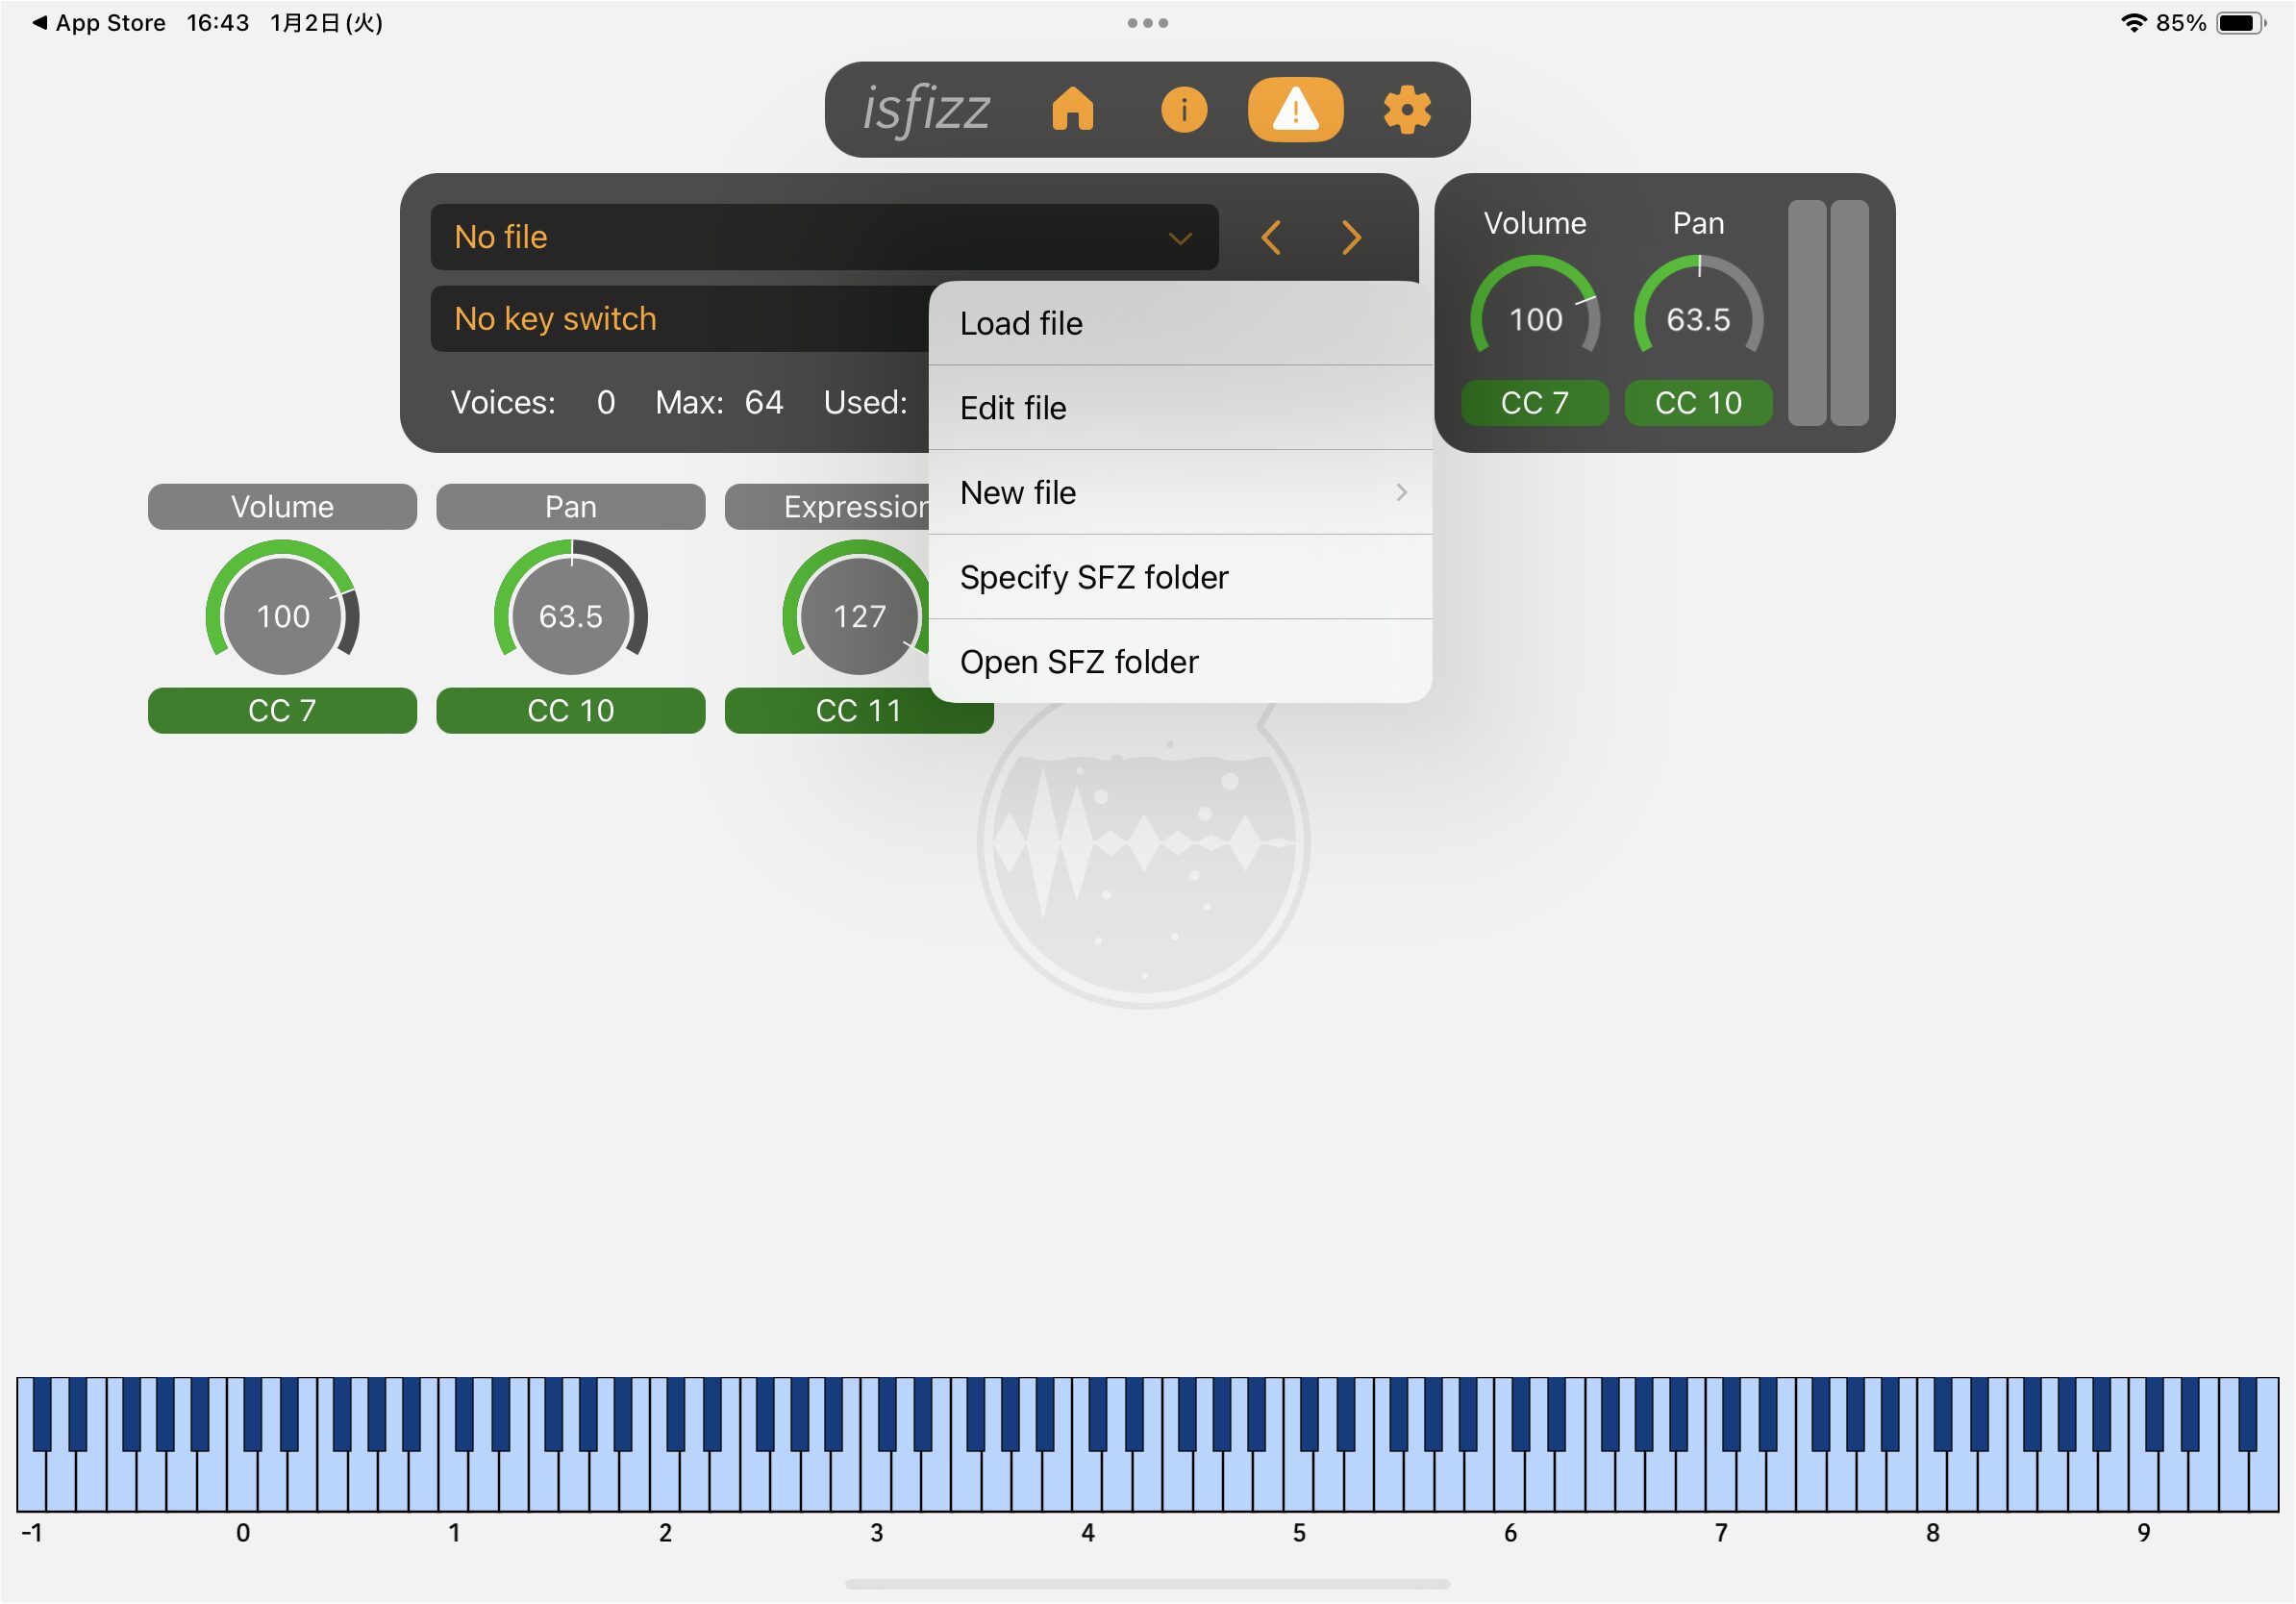Click the Max voices value 64
This screenshot has height=1604, width=2296.
coord(764,402)
